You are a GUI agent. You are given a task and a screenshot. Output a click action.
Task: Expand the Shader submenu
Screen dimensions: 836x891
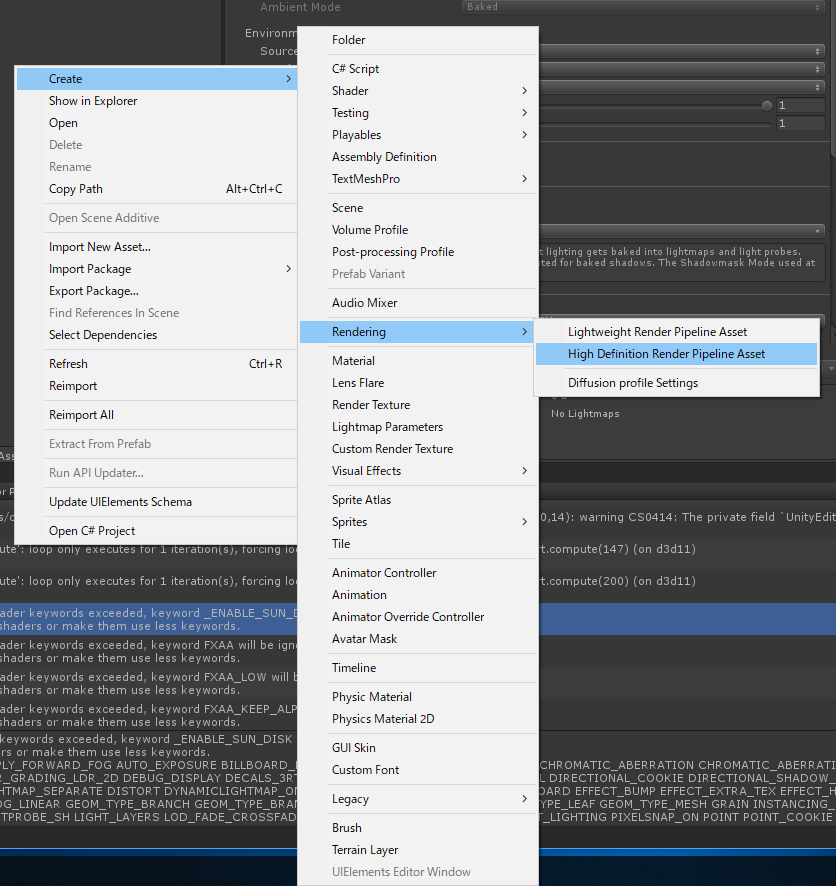418,91
